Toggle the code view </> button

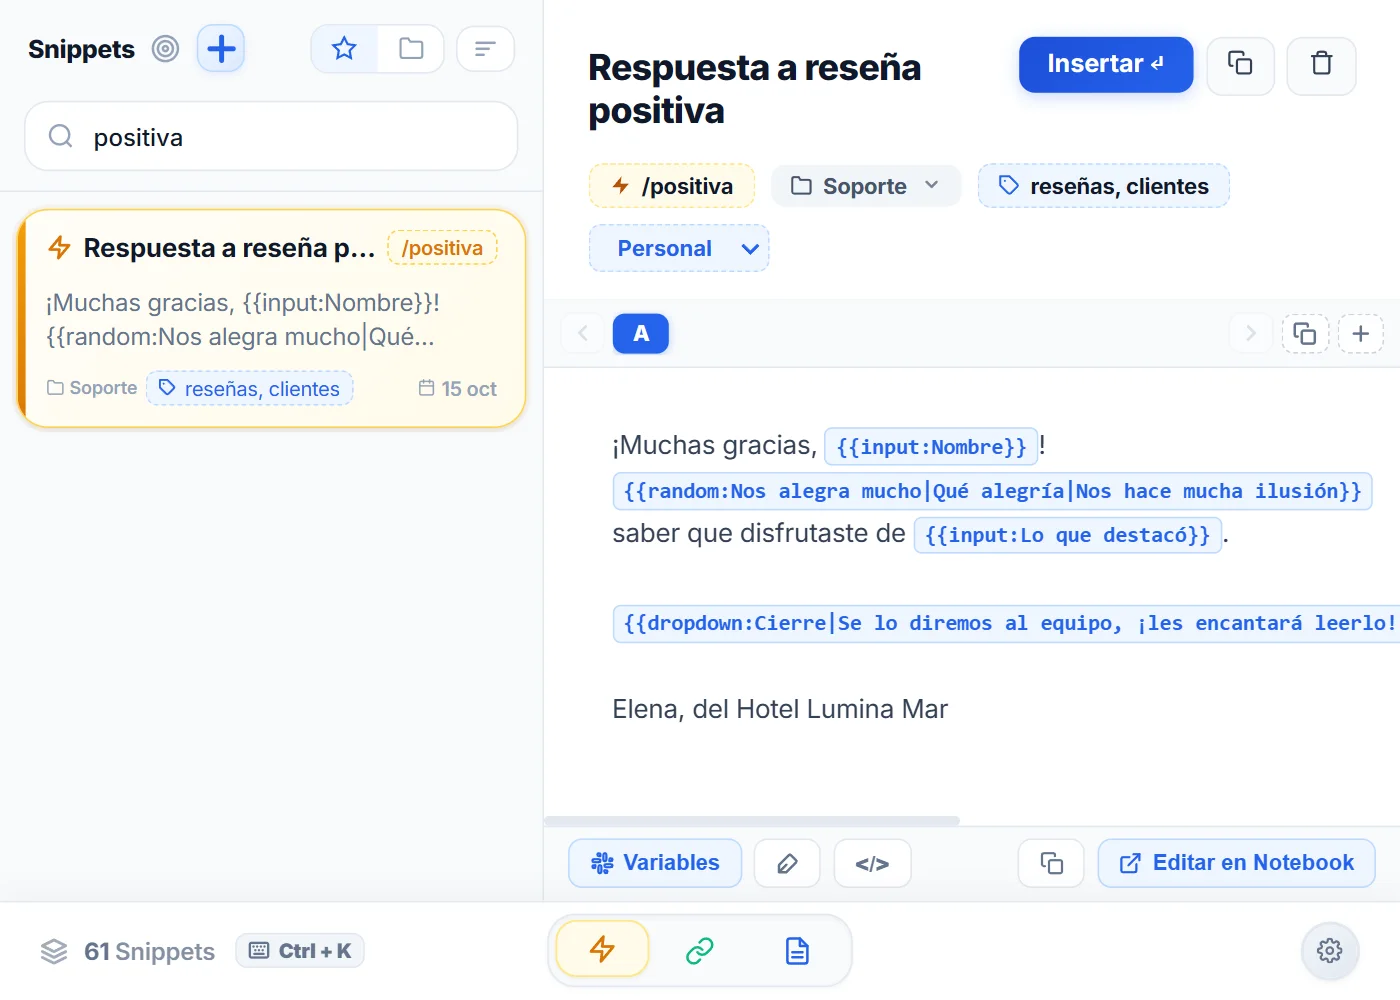click(x=872, y=863)
